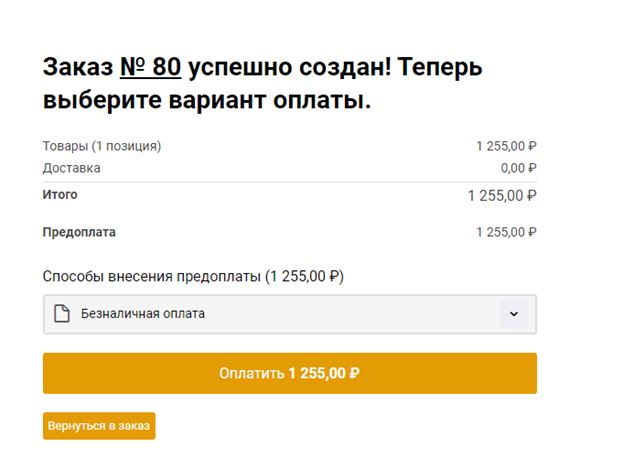Expand the payment method chevron arrow
Viewport: 638px width, 450px height.
pos(514,314)
